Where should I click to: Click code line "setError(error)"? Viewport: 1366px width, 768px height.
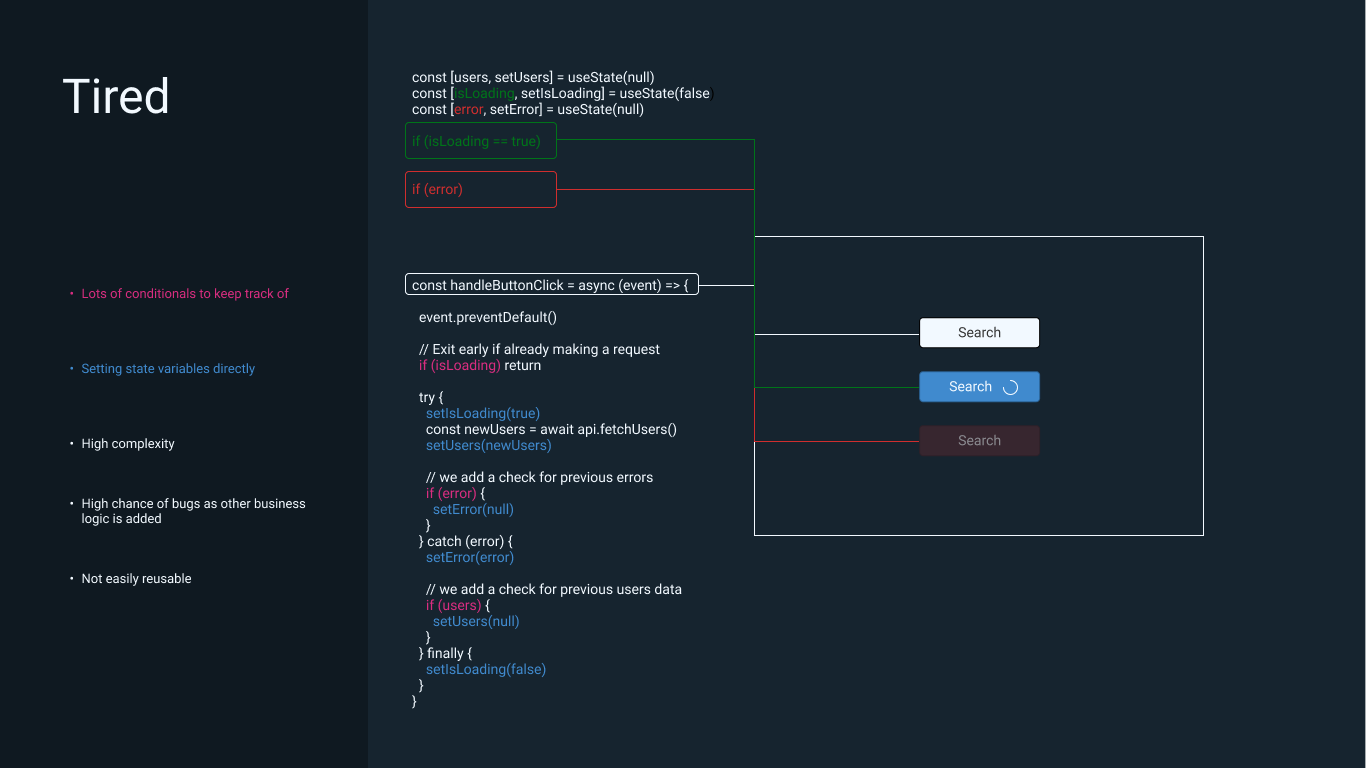point(470,557)
